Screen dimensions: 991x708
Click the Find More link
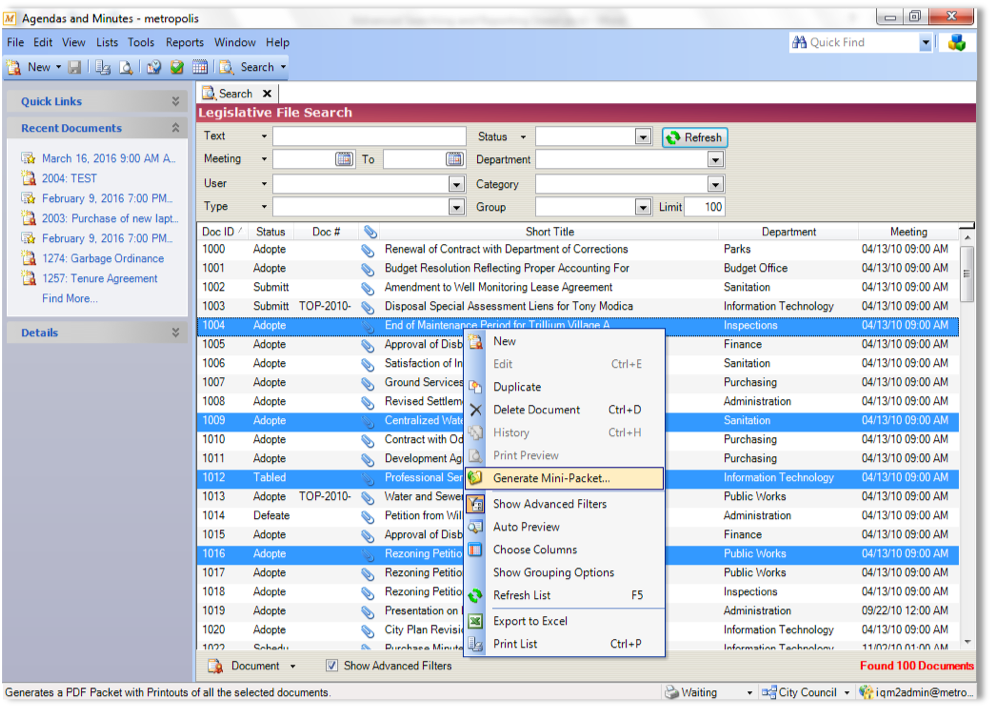pos(70,298)
